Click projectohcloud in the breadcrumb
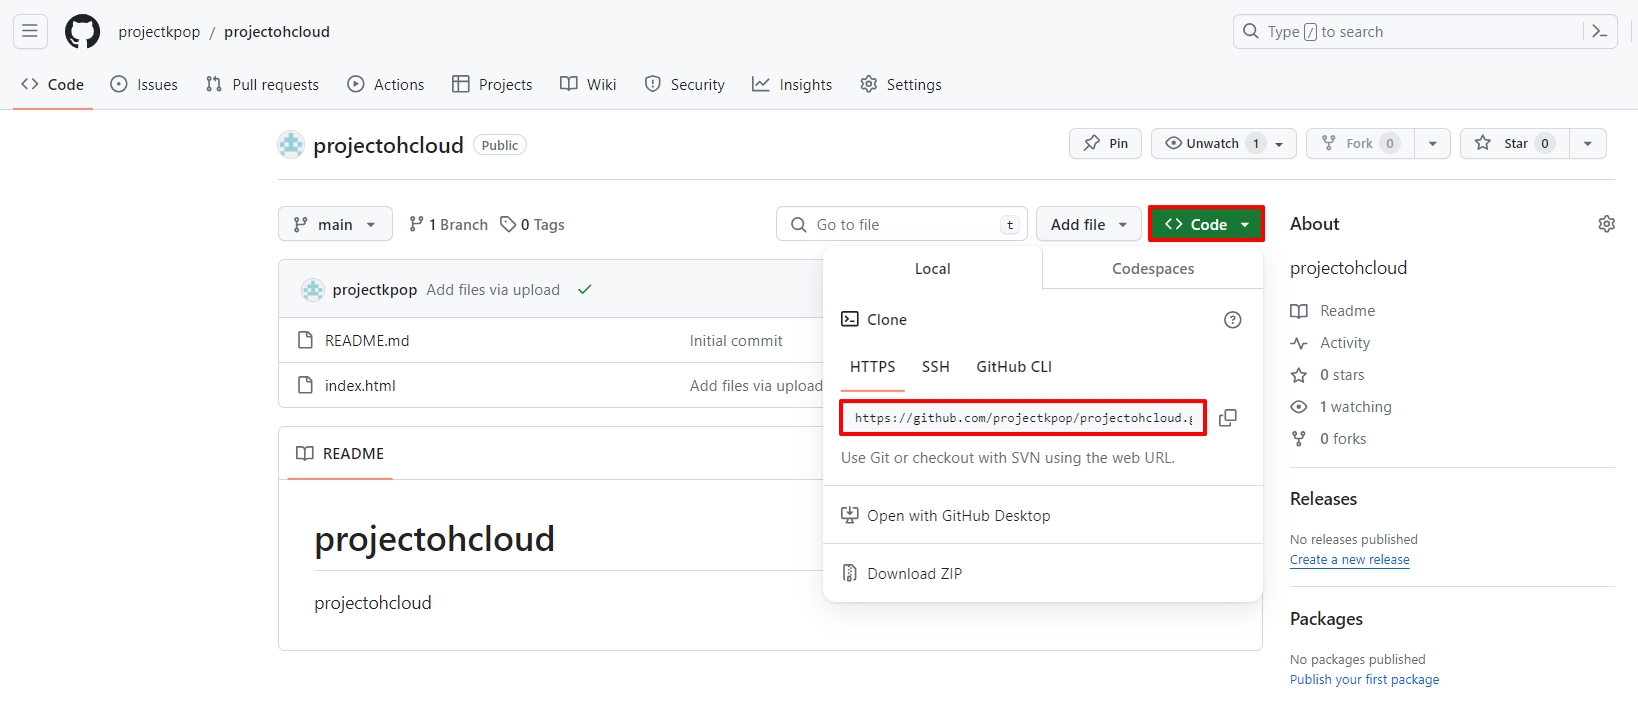 coord(277,32)
